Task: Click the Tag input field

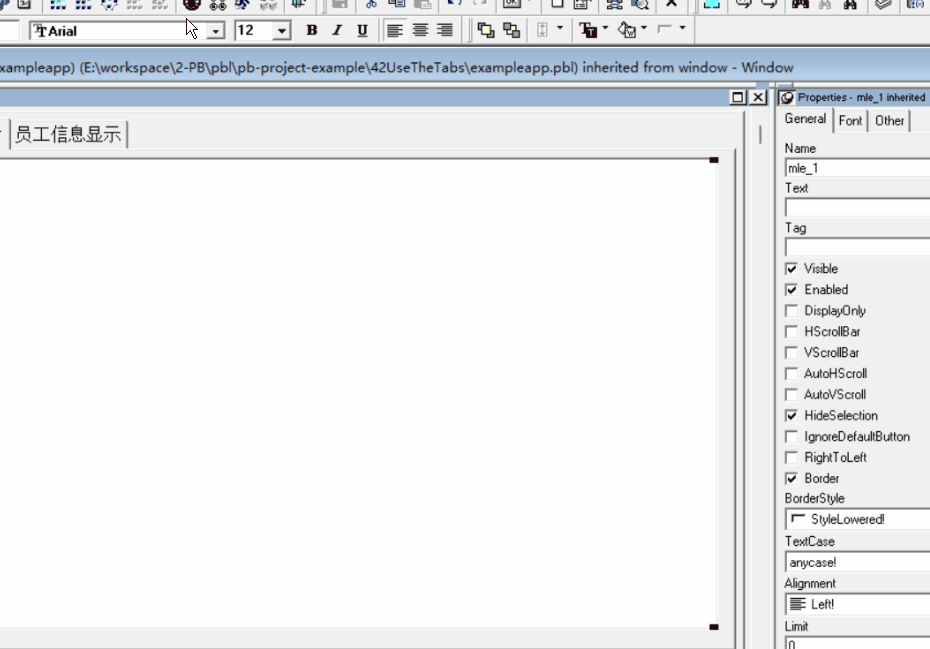Action: [x=858, y=247]
